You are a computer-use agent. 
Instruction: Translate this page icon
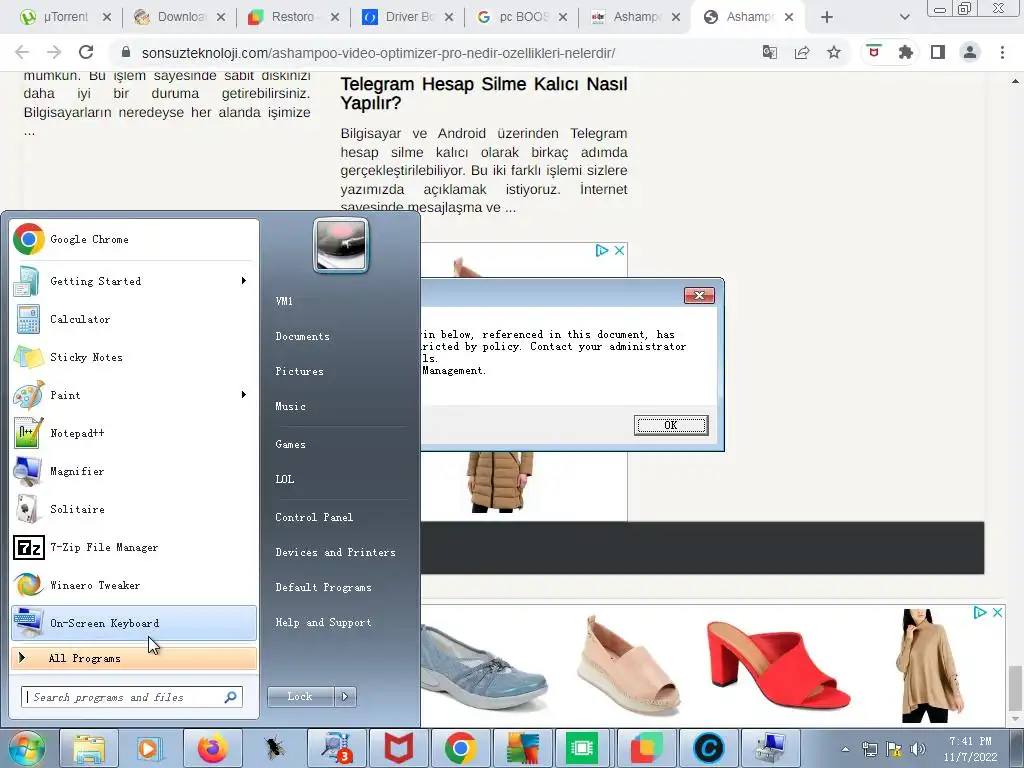pyautogui.click(x=770, y=52)
